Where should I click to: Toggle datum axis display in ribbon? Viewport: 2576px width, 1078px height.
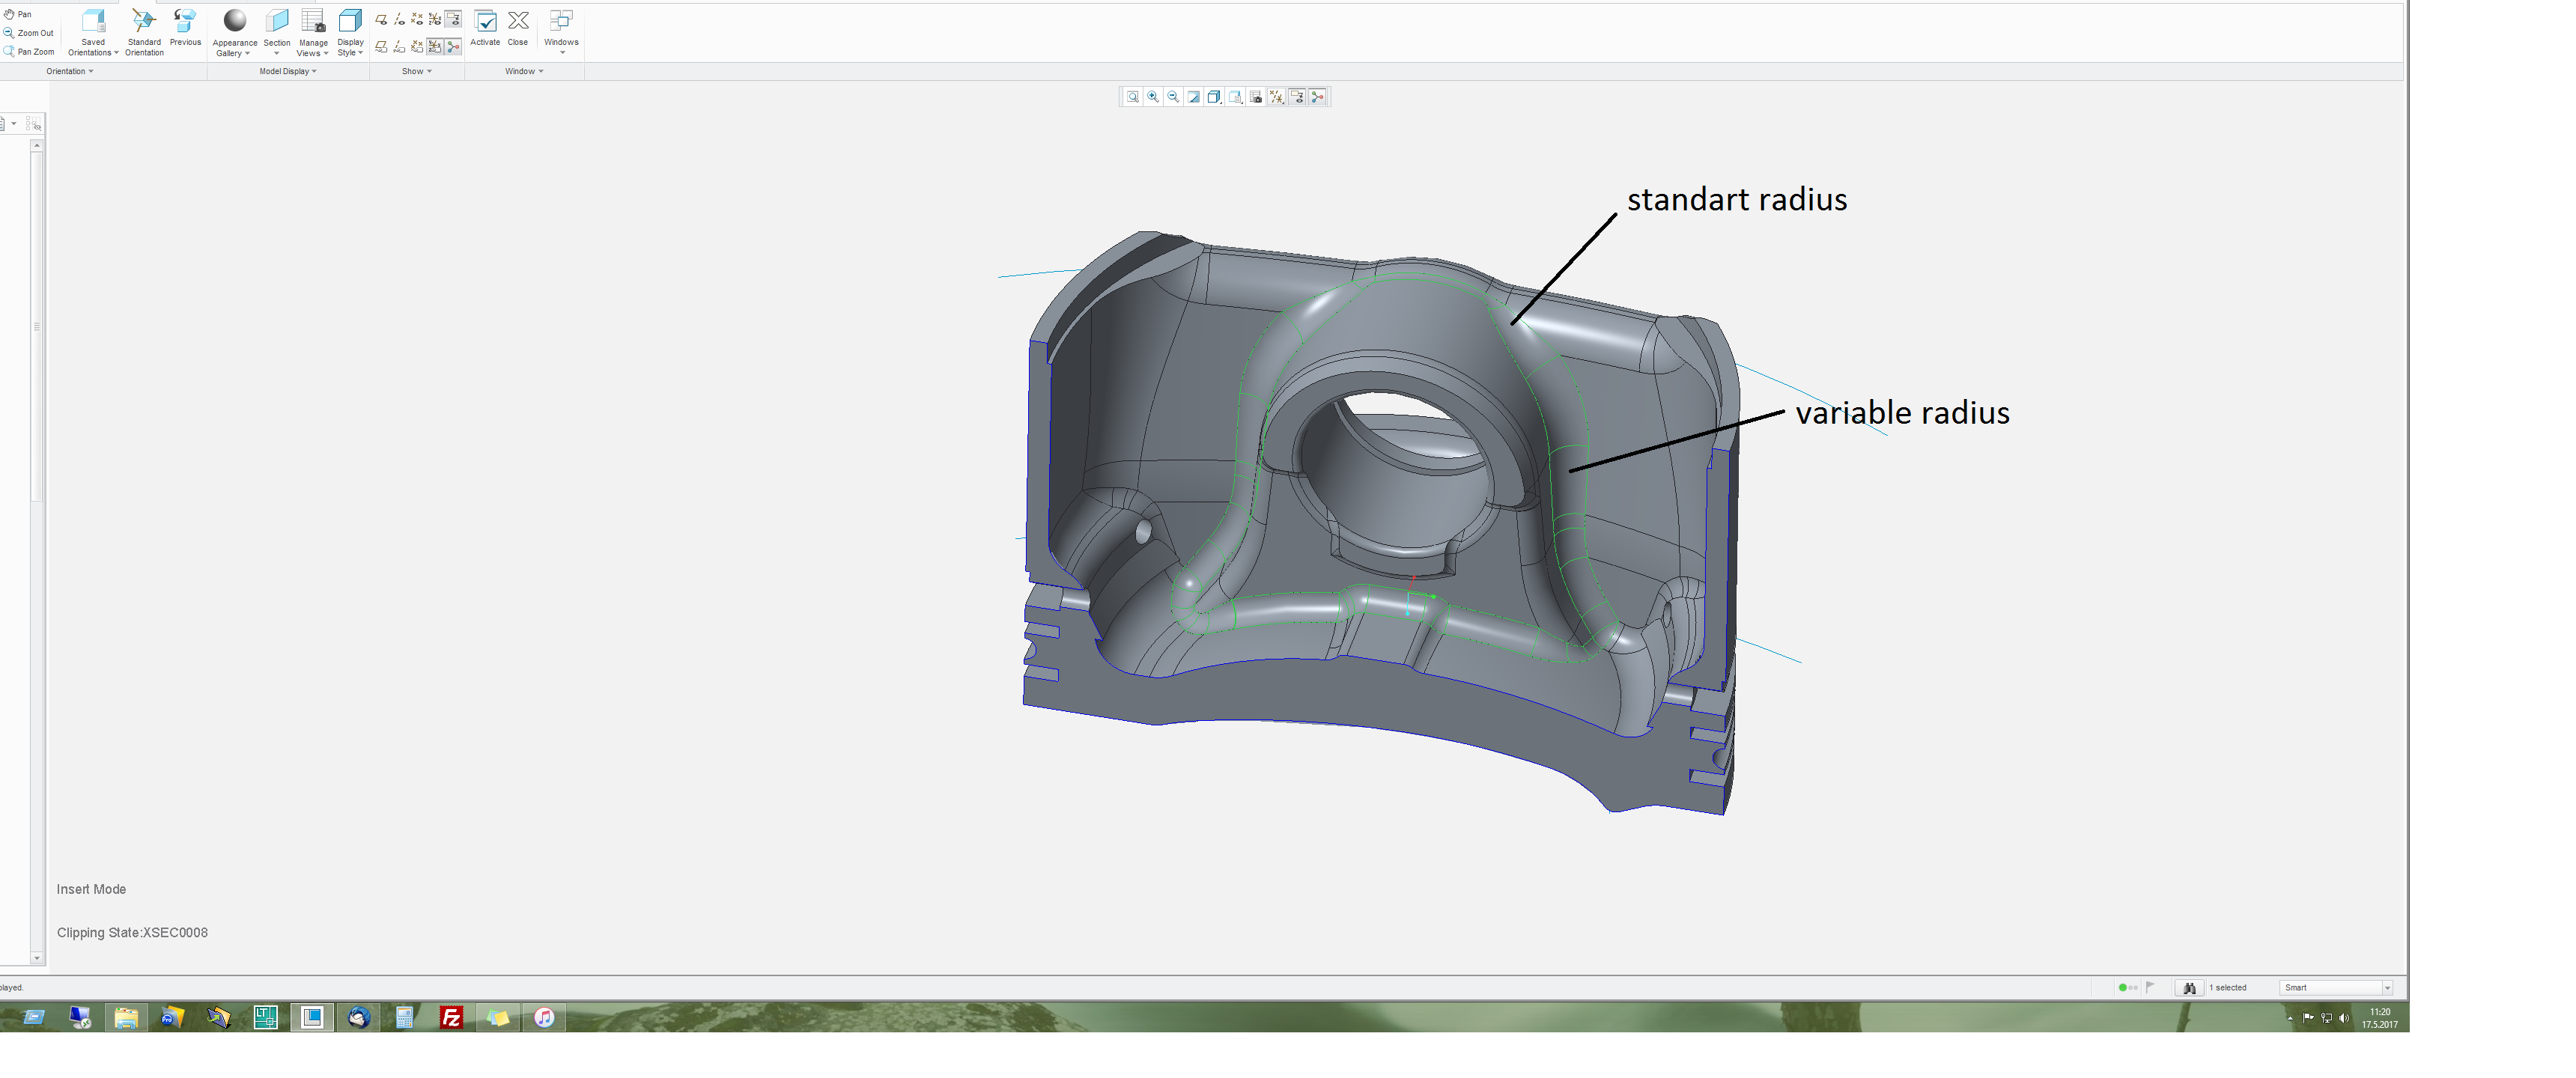(x=399, y=19)
